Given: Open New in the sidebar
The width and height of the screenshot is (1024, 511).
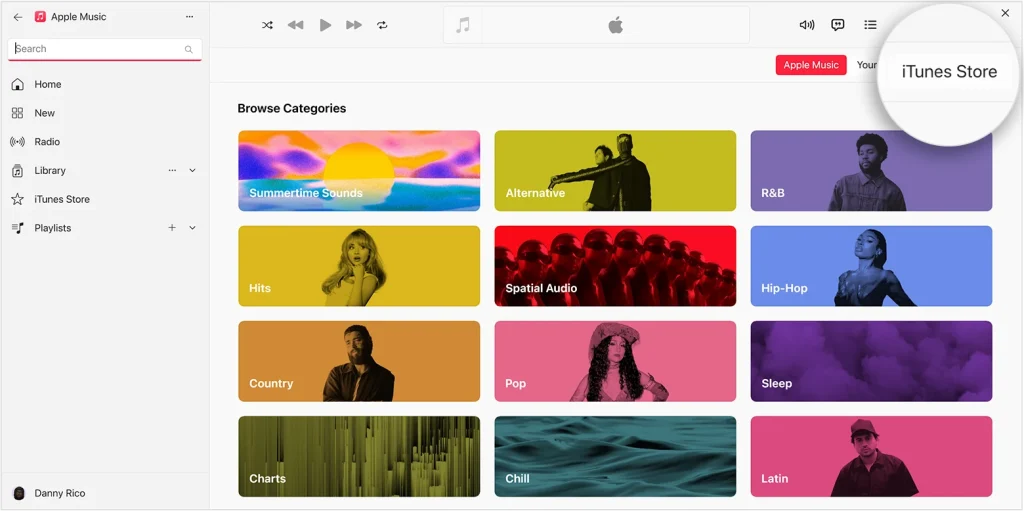Looking at the screenshot, I should [104, 113].
